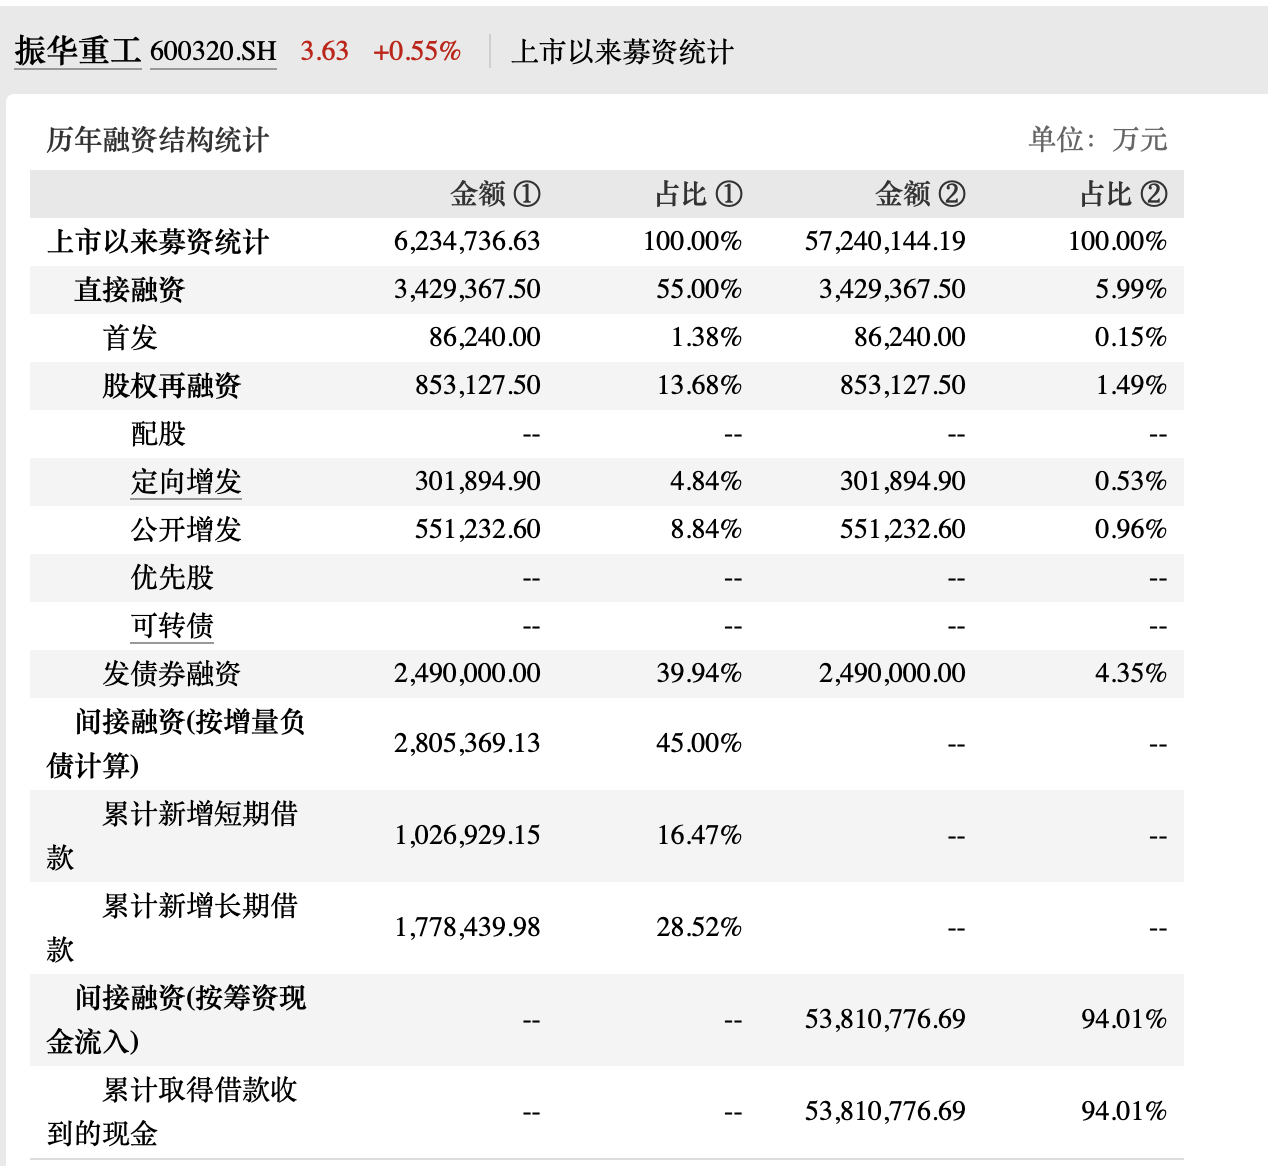This screenshot has width=1268, height=1166.
Task: Select the 8.84% 公开增发 share
Action: [706, 529]
